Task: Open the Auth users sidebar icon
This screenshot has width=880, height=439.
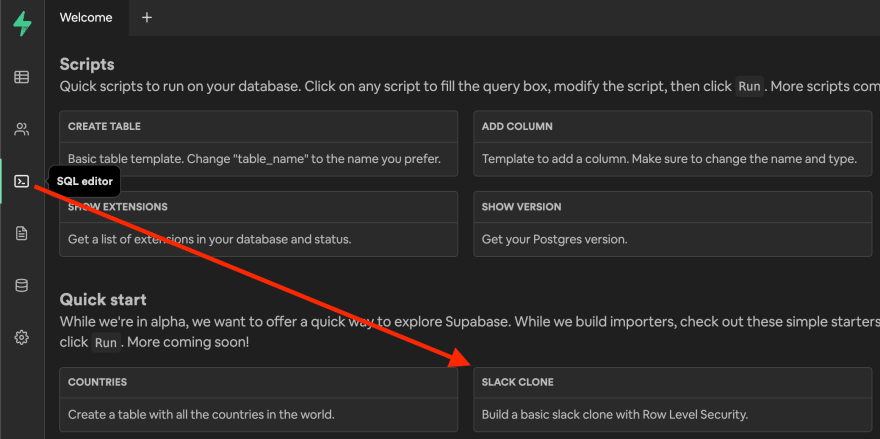Action: tap(21, 130)
